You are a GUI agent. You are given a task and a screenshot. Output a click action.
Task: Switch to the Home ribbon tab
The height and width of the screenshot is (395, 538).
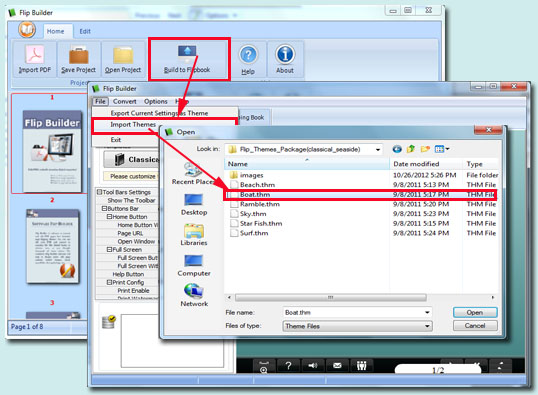[55, 31]
